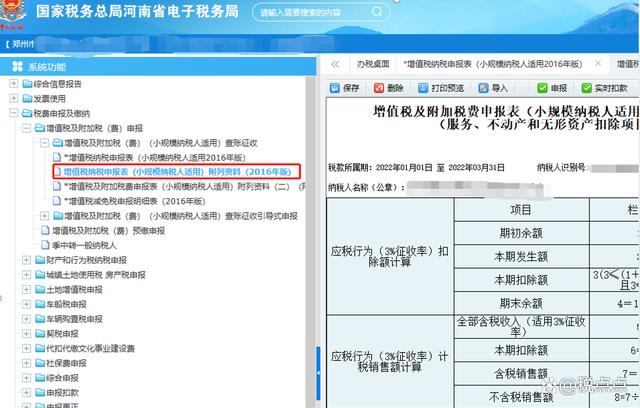The height and width of the screenshot is (408, 640).
Task: Expand the 代扣代缴文化事业建设费 node
Action: click(26, 348)
